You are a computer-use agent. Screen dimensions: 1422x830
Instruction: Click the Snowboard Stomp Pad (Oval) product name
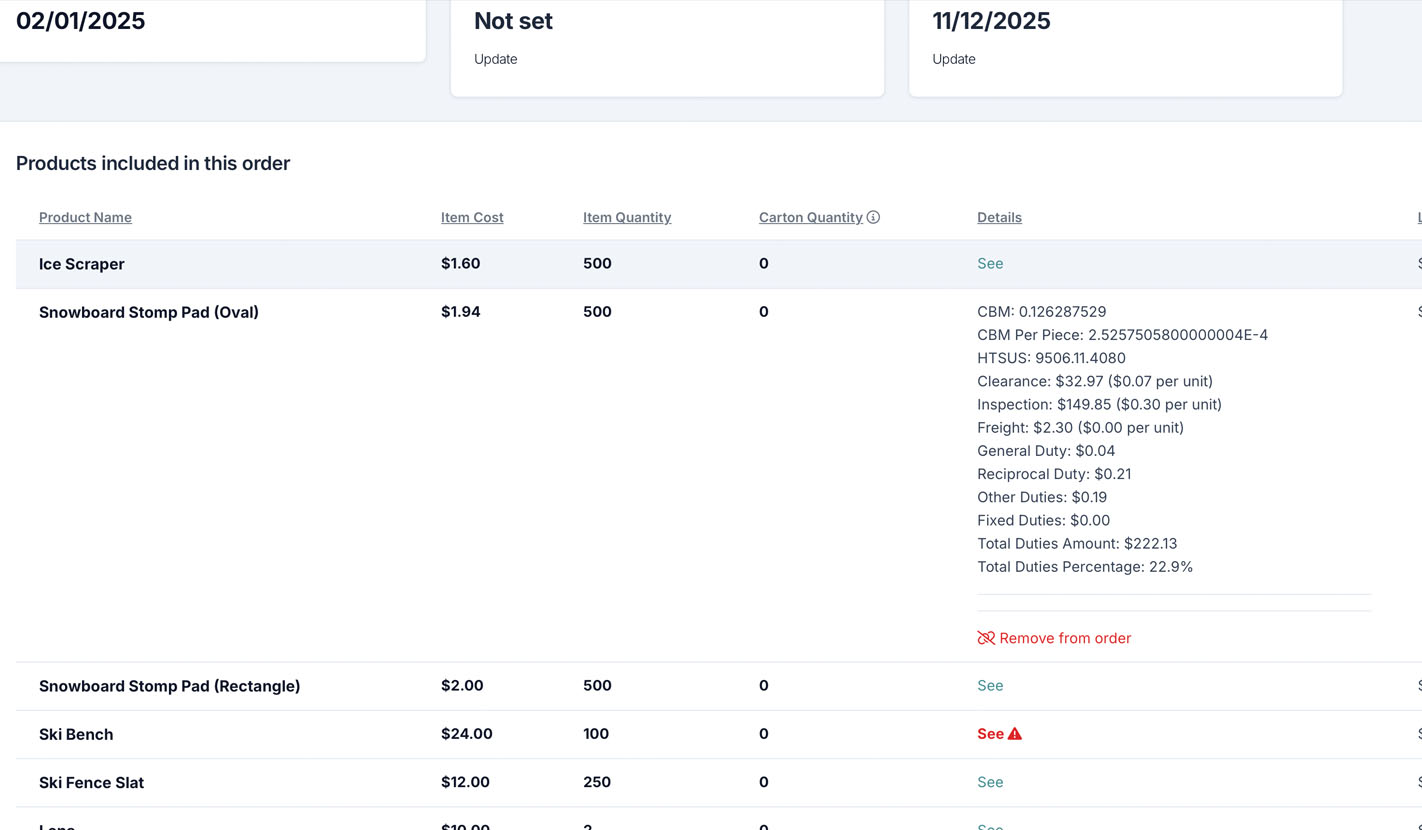tap(149, 312)
